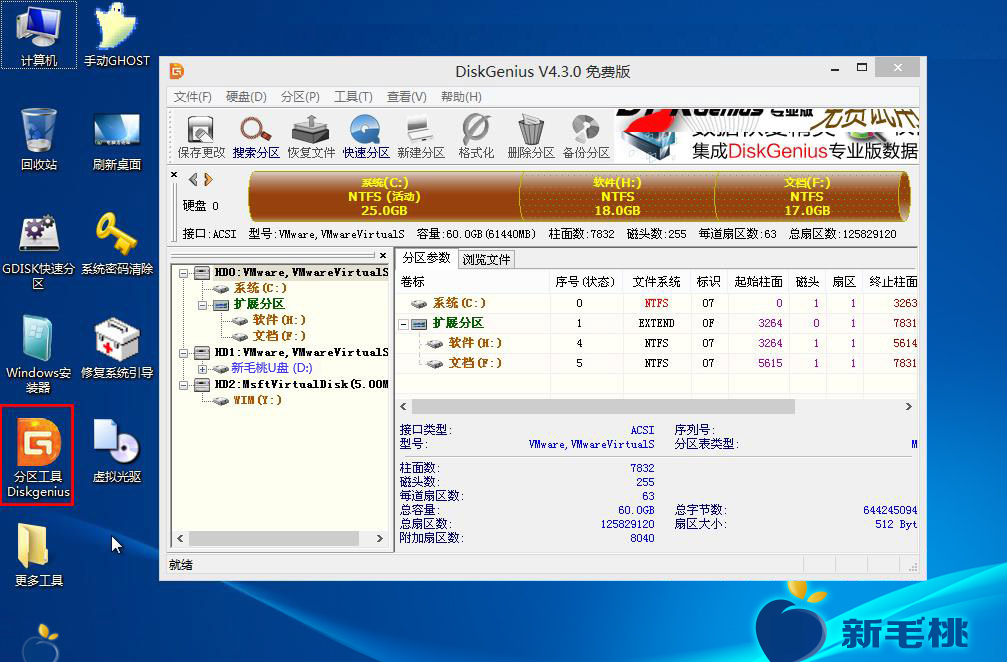Click partition table scrollbar right arrow

[x=908, y=406]
